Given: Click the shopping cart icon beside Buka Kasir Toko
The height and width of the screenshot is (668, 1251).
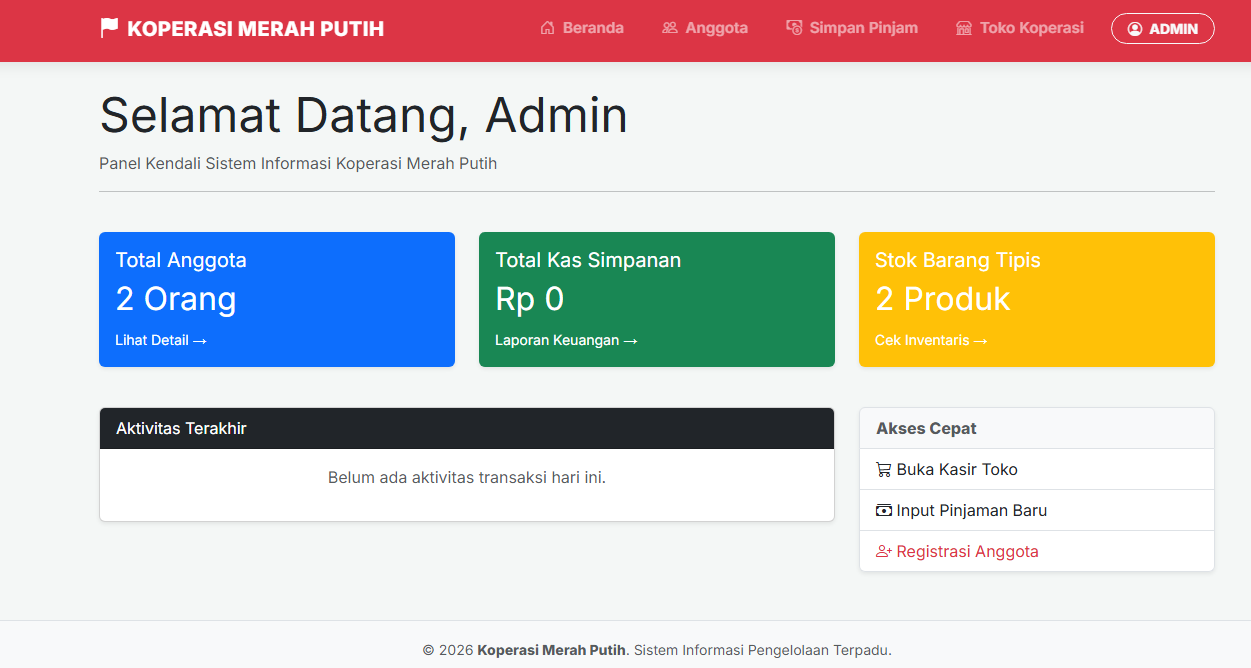Looking at the screenshot, I should (x=884, y=469).
